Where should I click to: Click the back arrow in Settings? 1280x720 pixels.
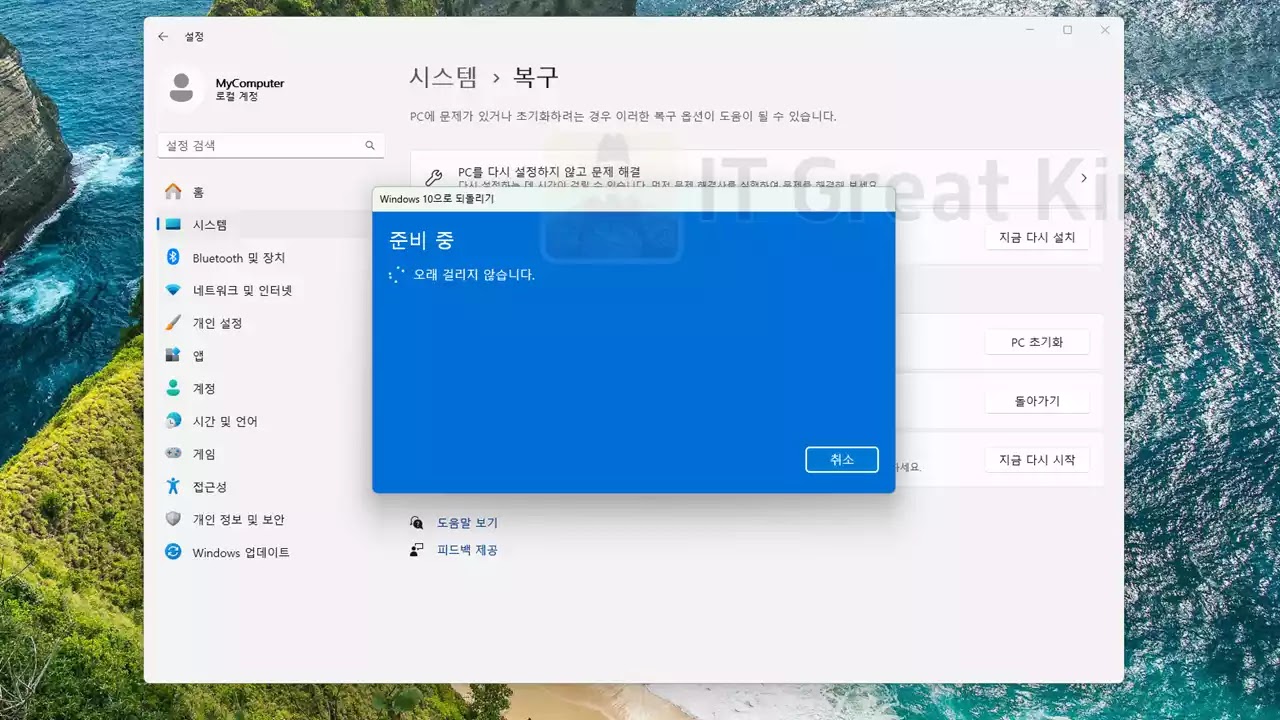(163, 36)
